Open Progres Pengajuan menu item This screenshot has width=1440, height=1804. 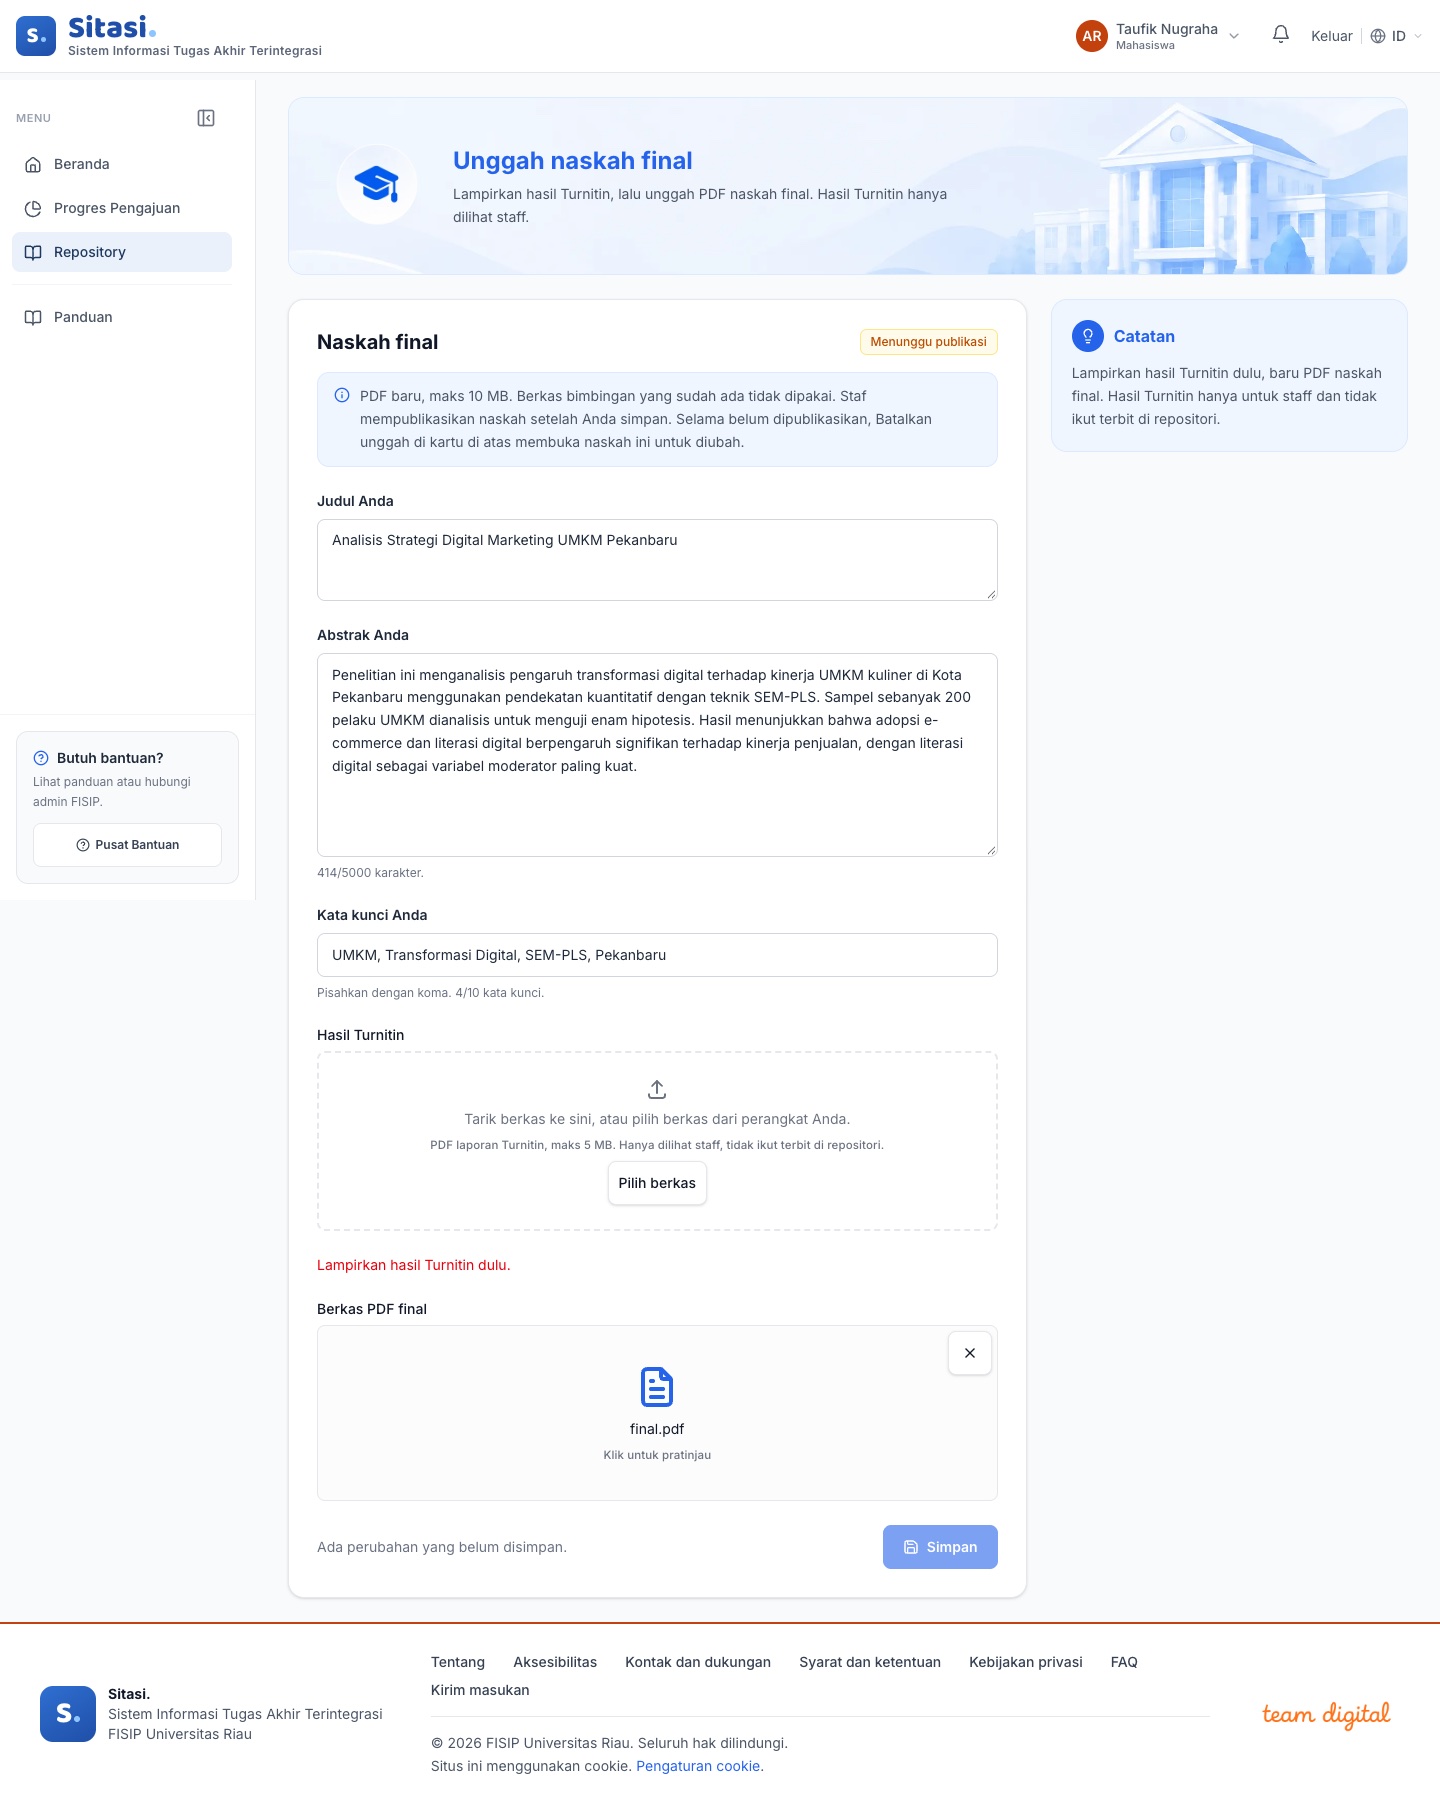[x=122, y=208]
